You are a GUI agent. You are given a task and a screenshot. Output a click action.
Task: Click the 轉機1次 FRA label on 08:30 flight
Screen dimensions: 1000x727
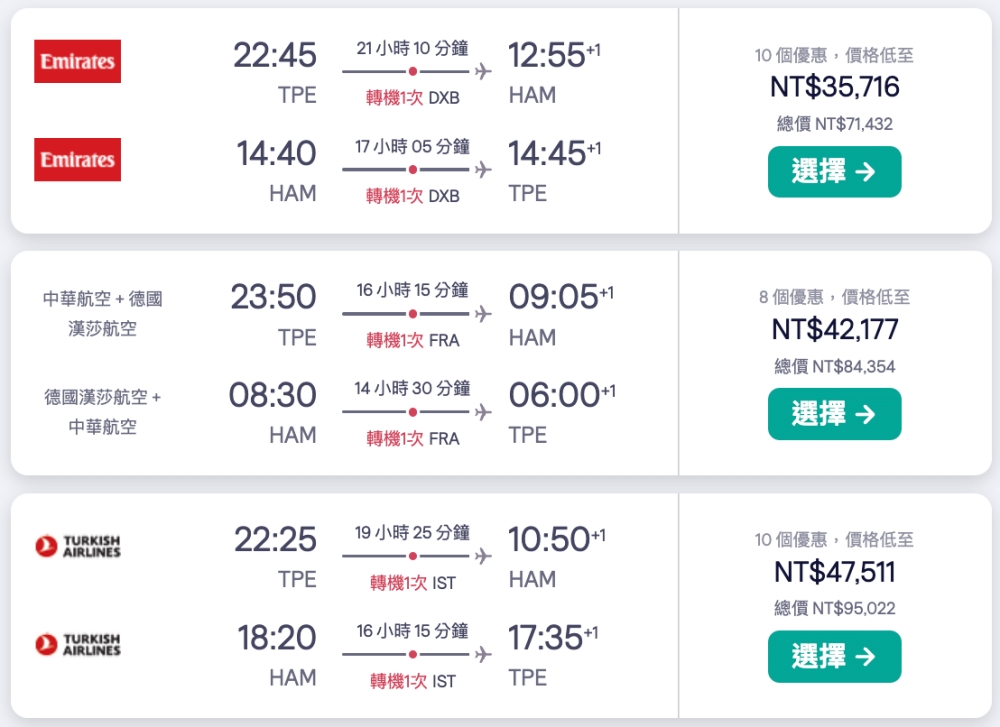click(413, 439)
